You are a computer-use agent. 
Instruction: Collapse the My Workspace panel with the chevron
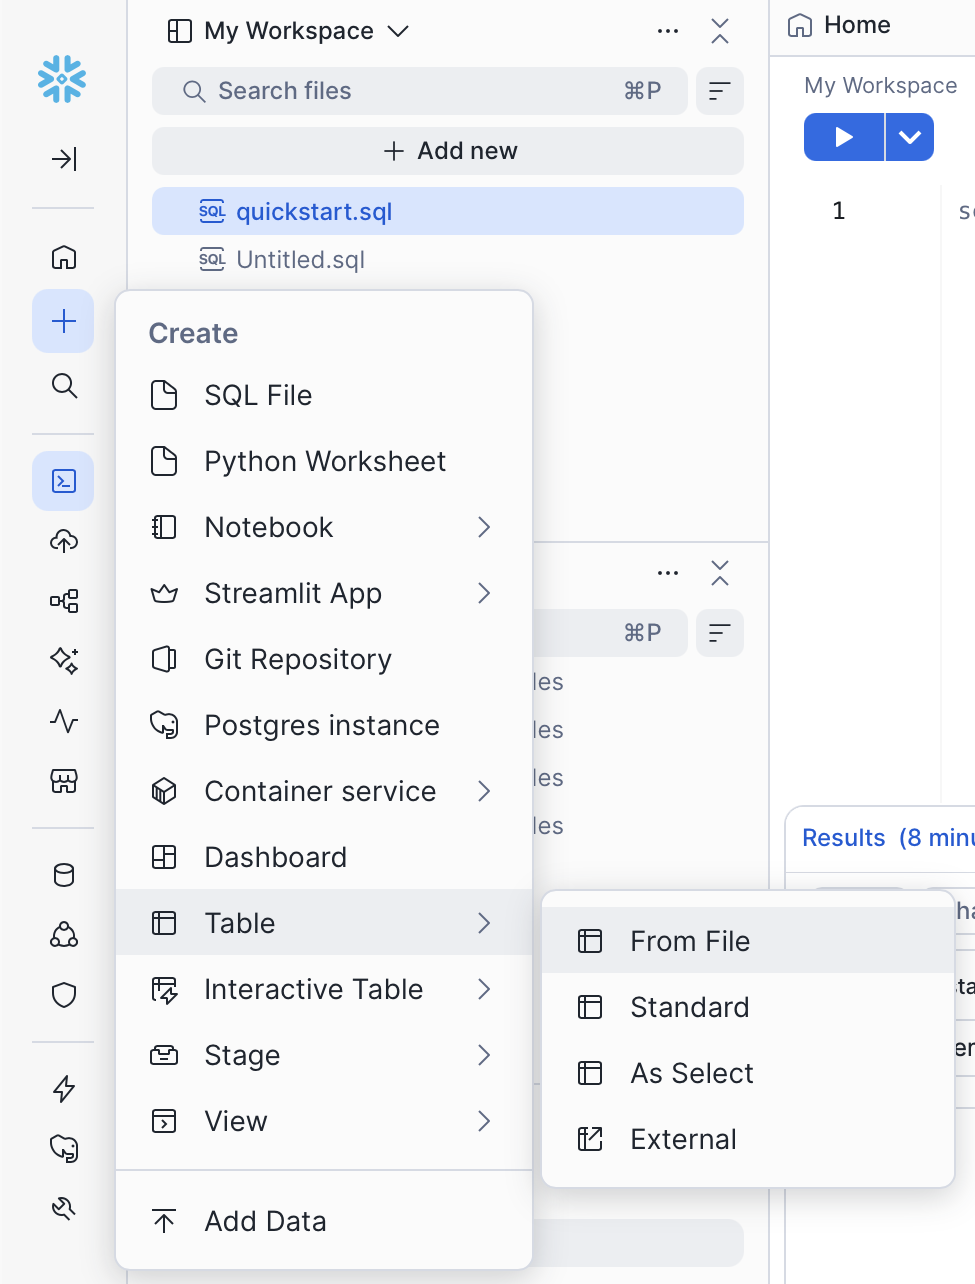719,31
